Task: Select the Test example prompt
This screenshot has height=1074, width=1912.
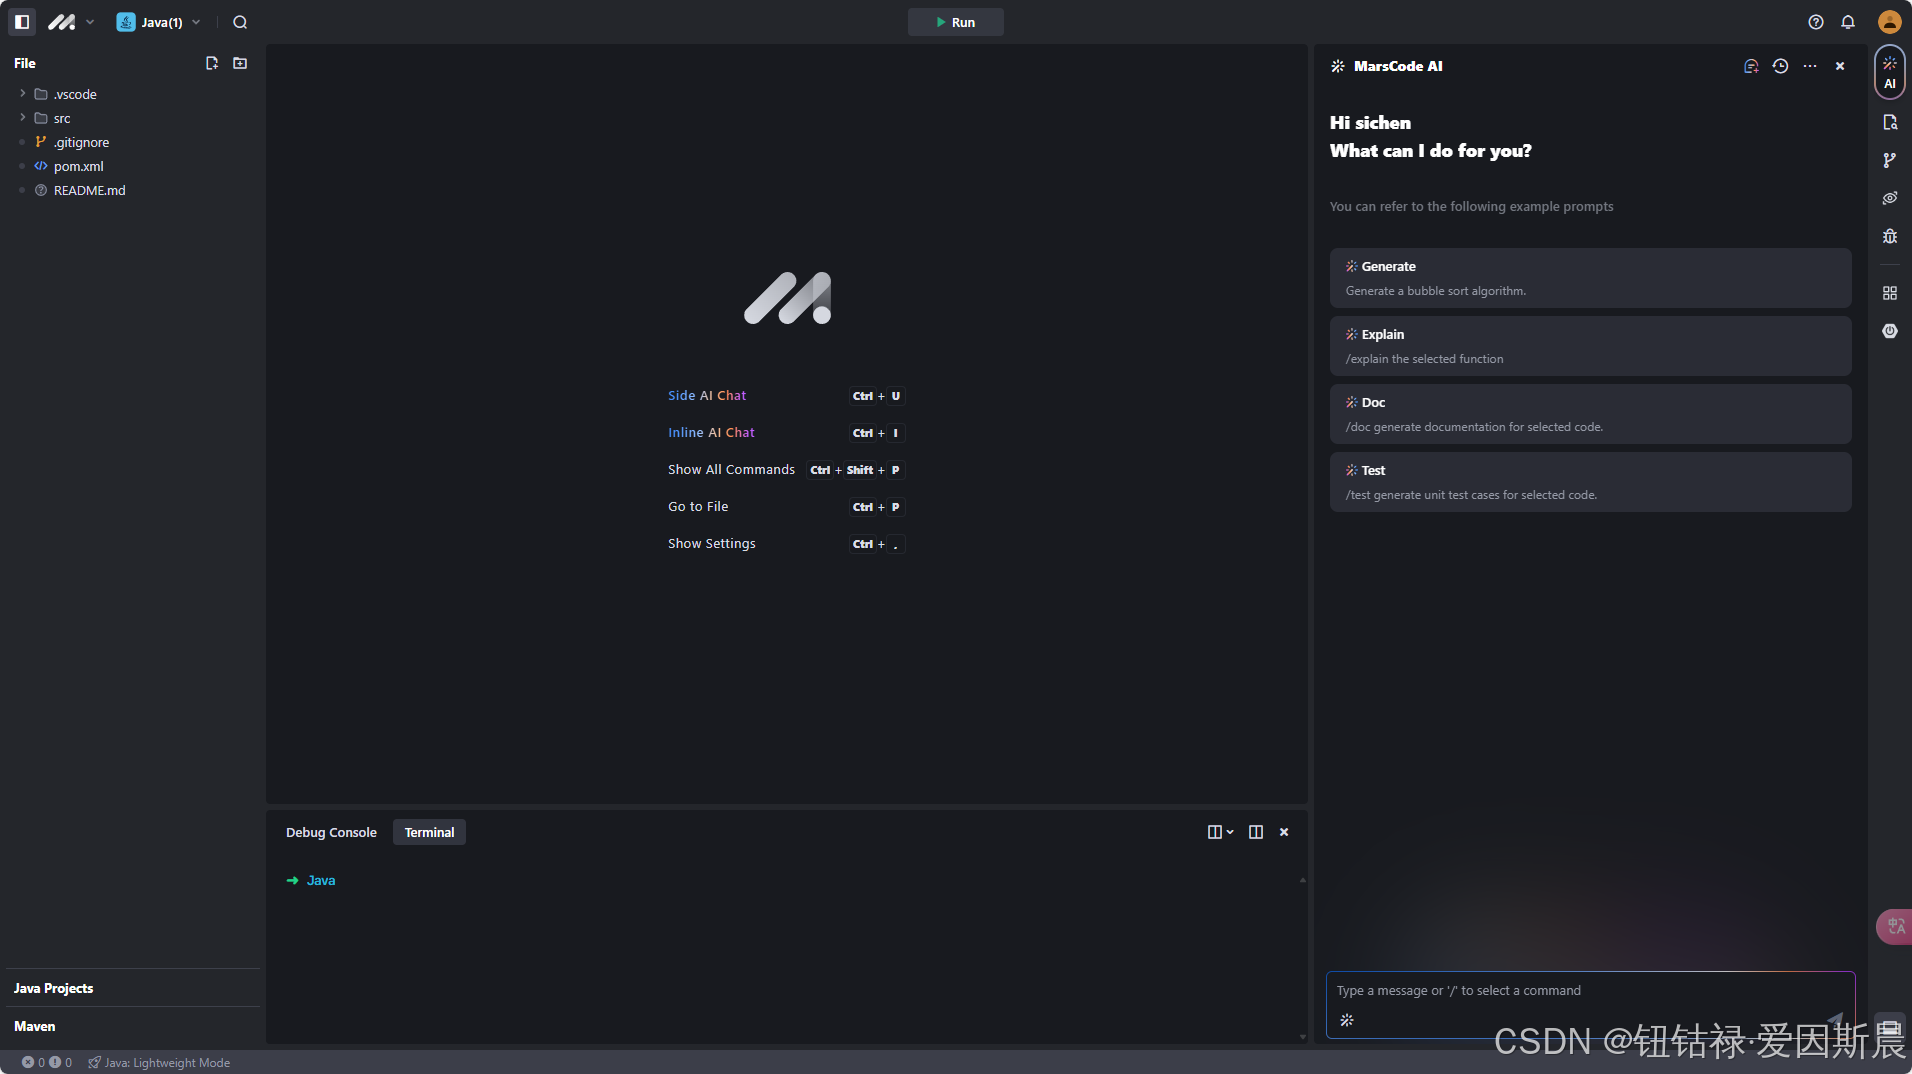Action: coord(1590,482)
